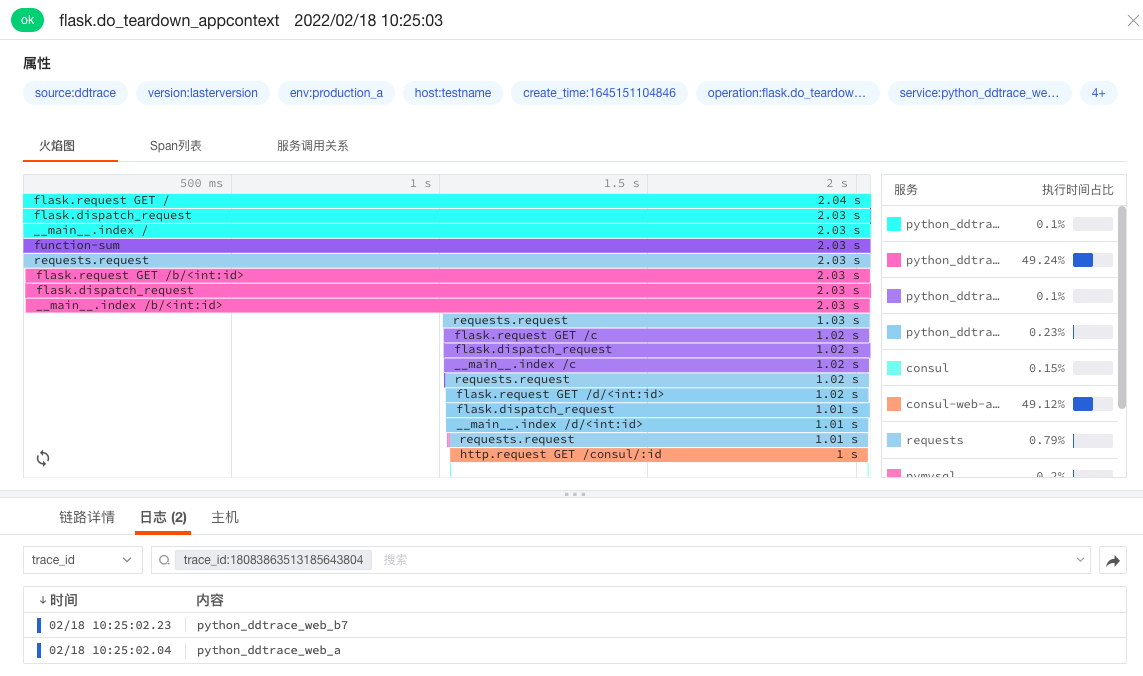Click the search magnifier icon in log filter
This screenshot has height=676, width=1143.
165,560
